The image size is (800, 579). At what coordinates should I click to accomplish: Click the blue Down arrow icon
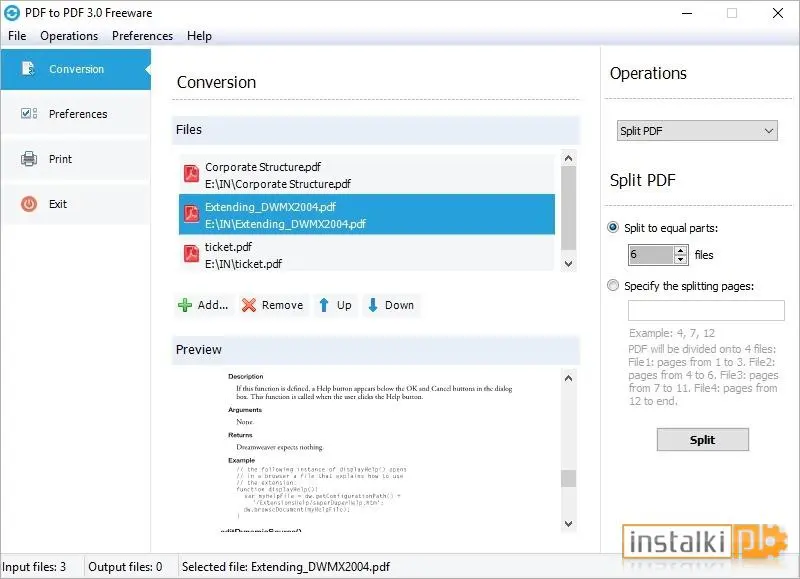[x=373, y=305]
